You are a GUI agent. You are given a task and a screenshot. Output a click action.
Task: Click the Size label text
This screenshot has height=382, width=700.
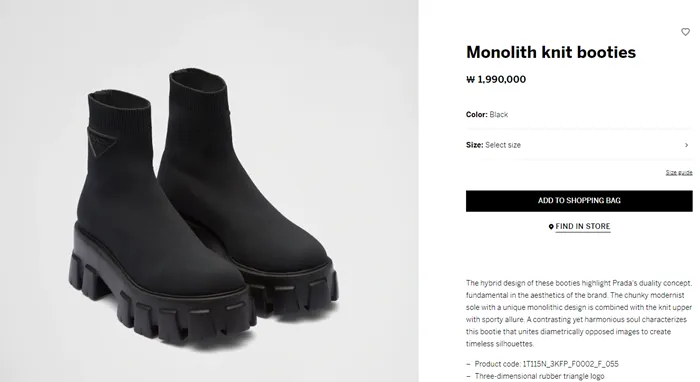[x=475, y=145]
